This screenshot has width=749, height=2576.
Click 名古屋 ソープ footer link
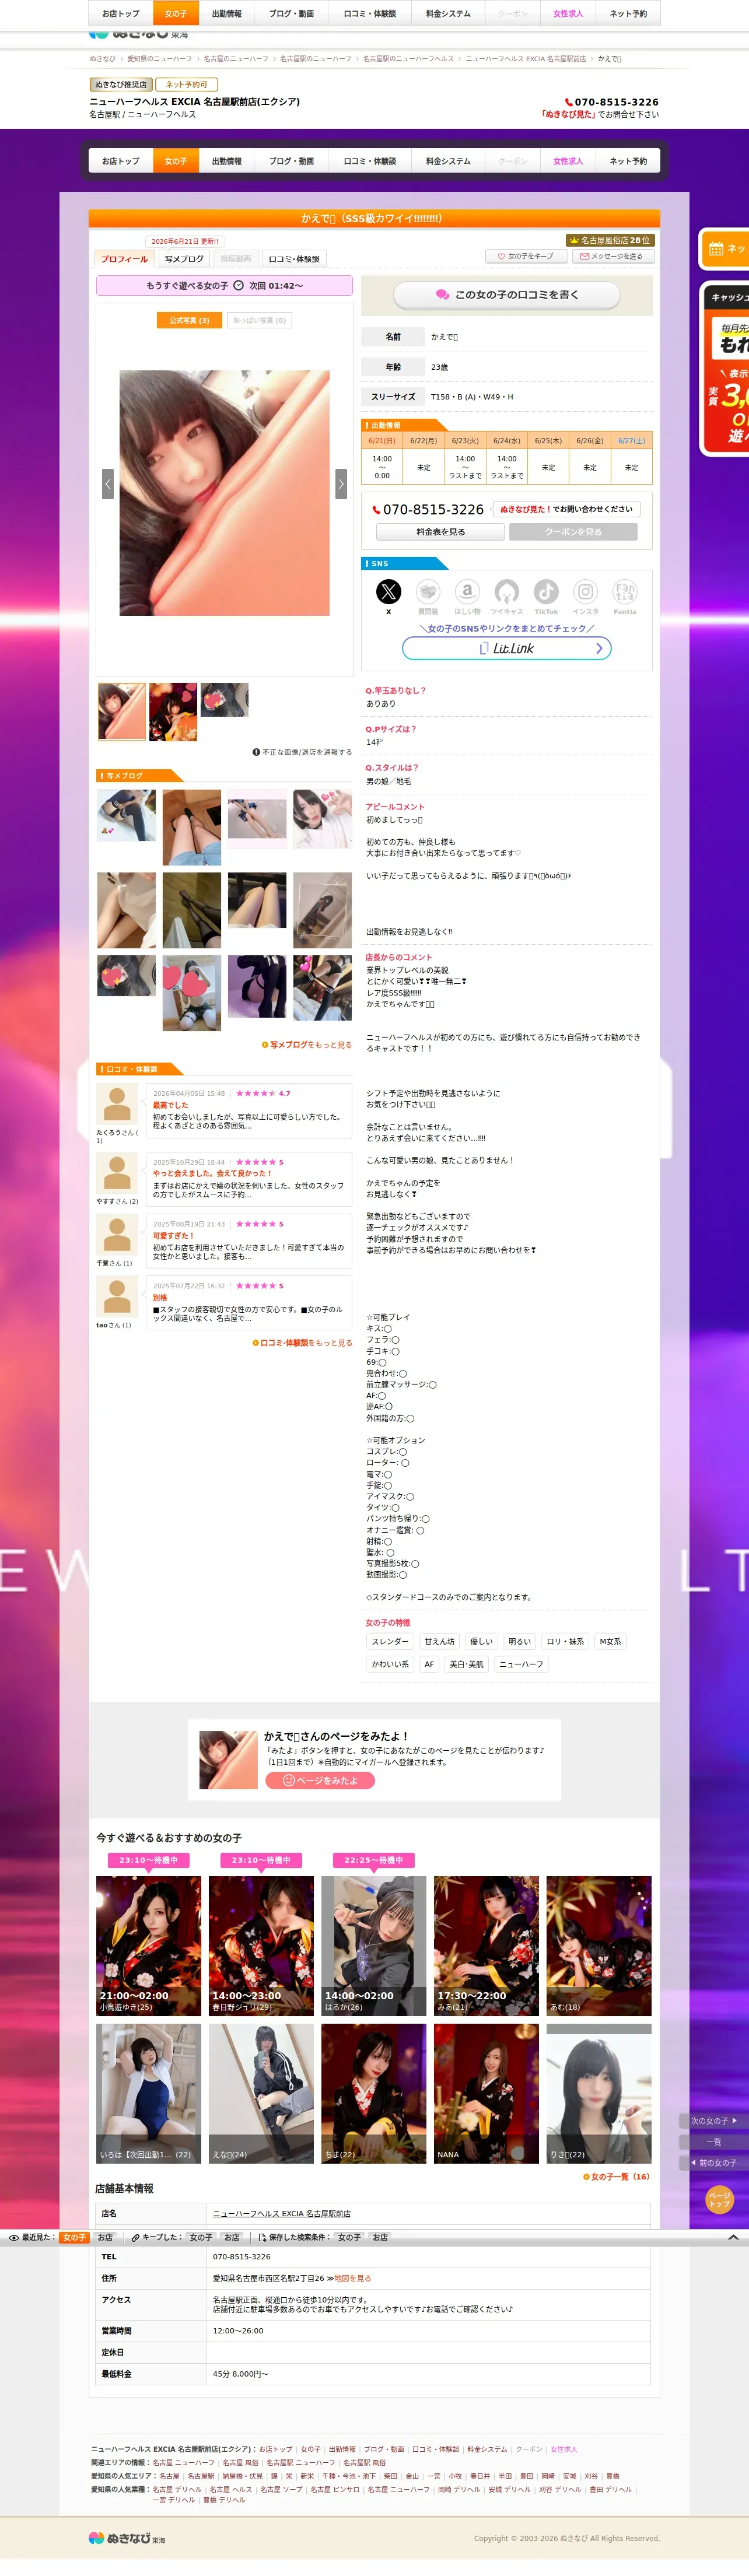tap(281, 2489)
